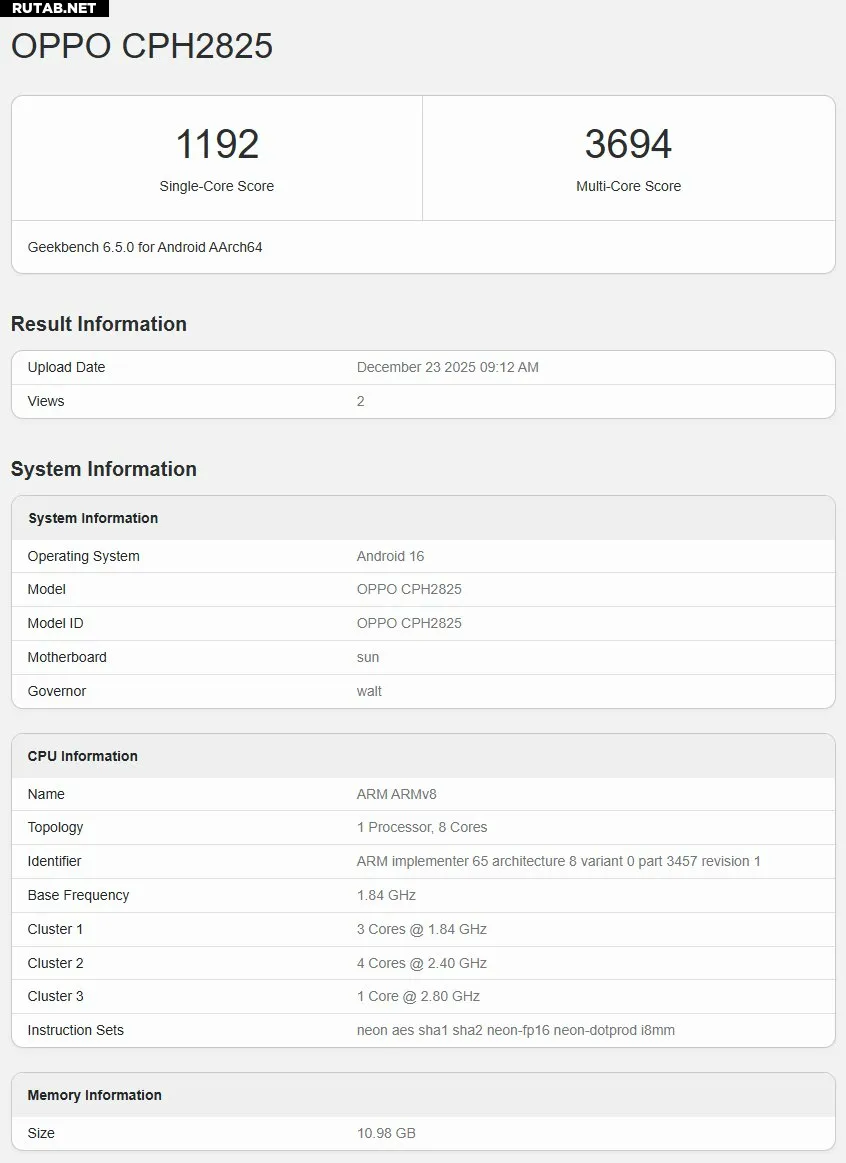846x1163 pixels.
Task: Select the 1192 single-core score
Action: (217, 144)
